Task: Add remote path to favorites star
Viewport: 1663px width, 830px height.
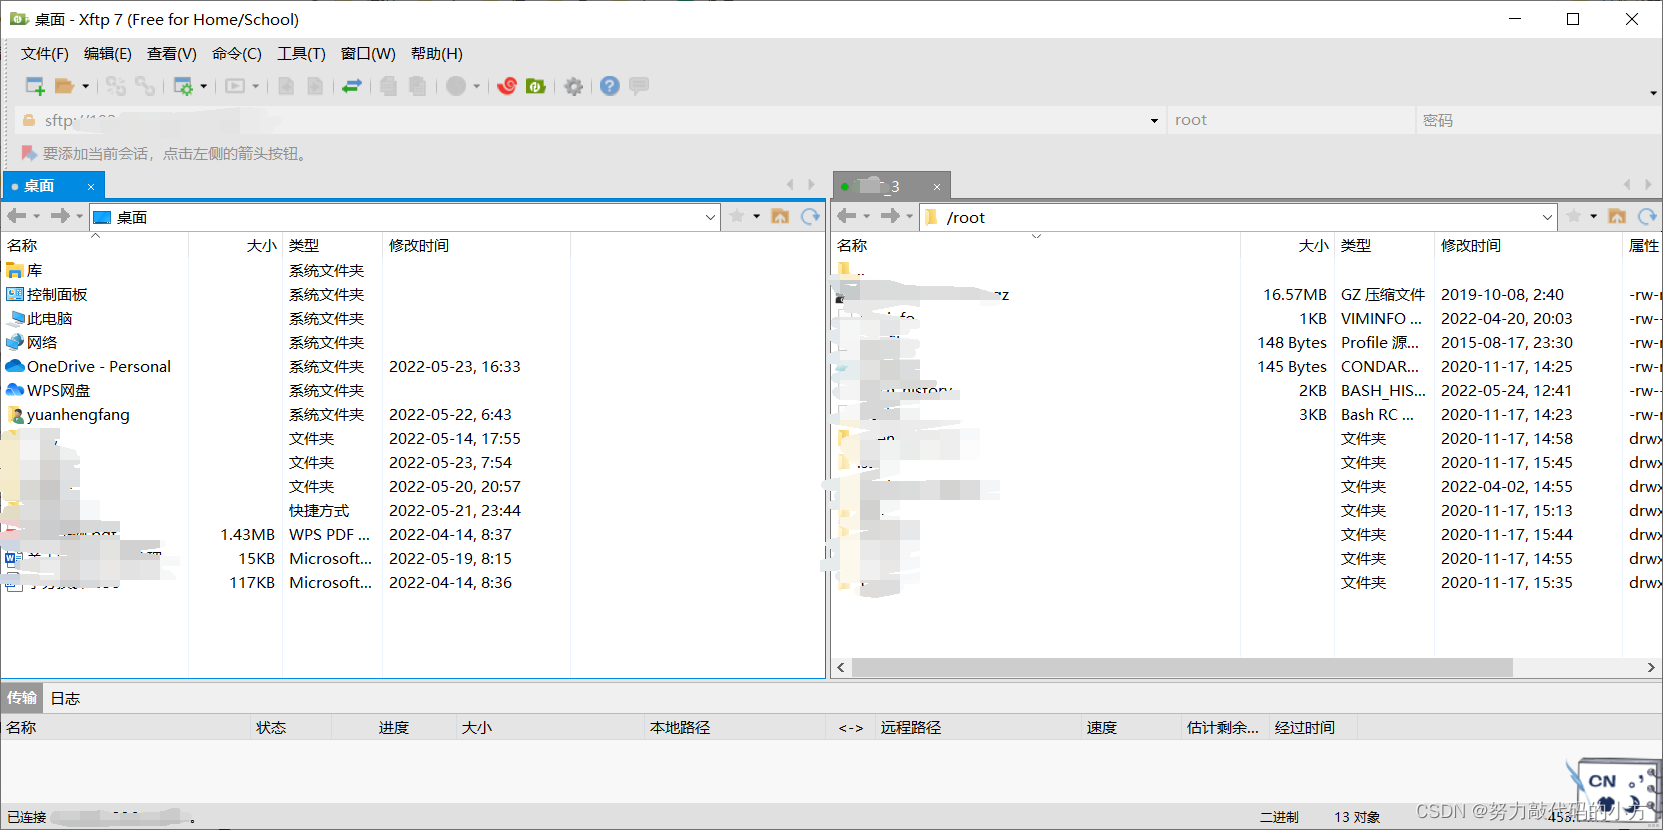Action: tap(1574, 216)
